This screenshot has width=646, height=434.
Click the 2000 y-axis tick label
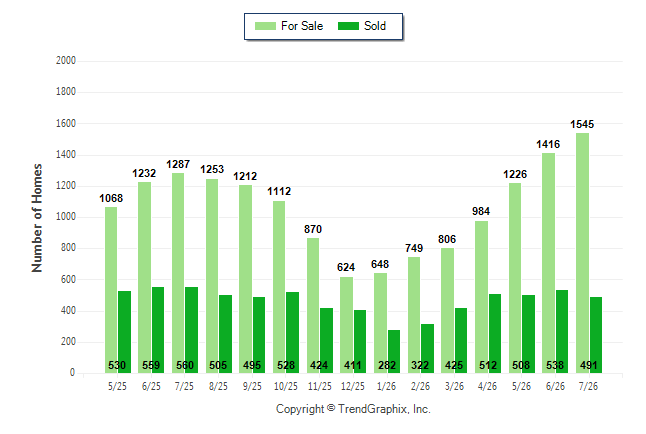coord(66,61)
